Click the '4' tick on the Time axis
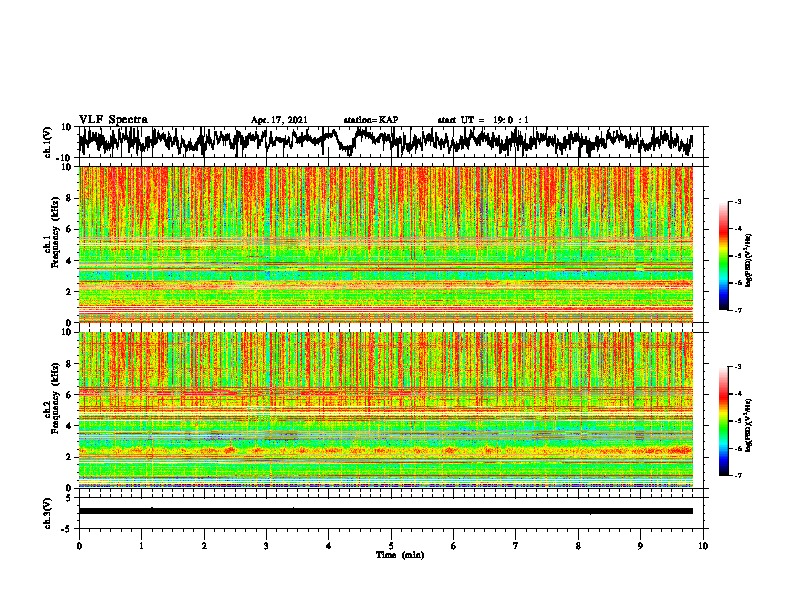 click(x=329, y=546)
